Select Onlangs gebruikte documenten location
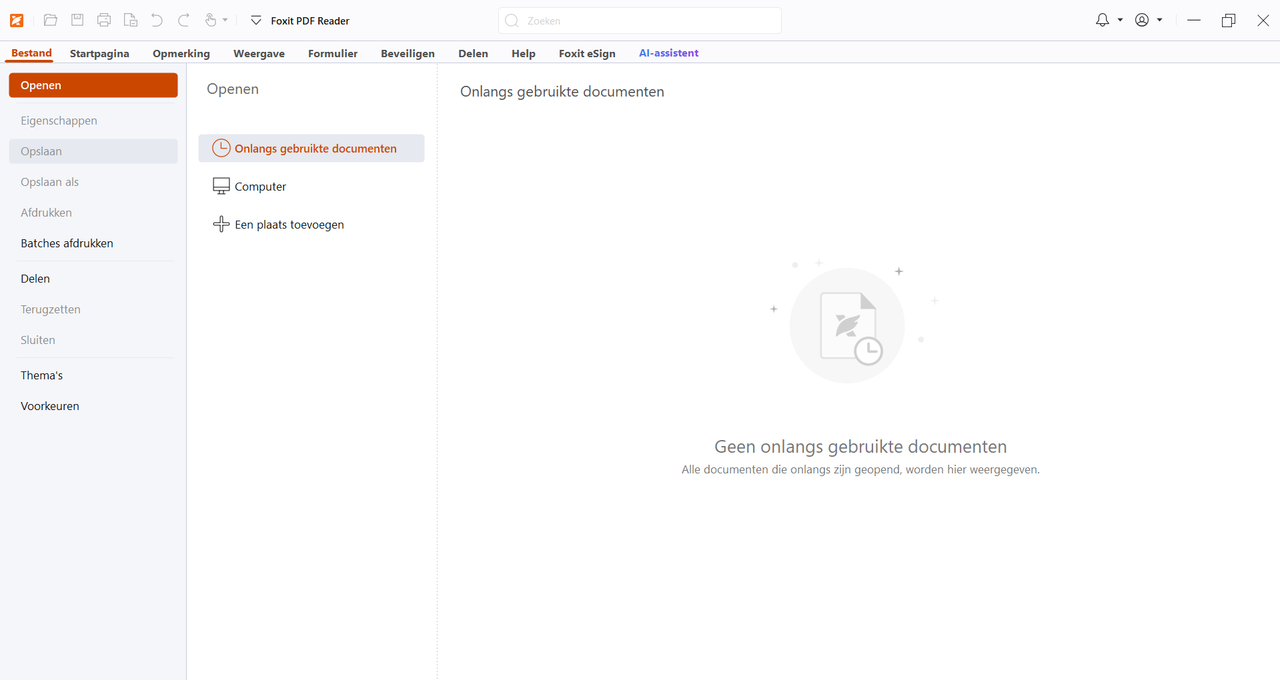1280x680 pixels. pos(311,148)
